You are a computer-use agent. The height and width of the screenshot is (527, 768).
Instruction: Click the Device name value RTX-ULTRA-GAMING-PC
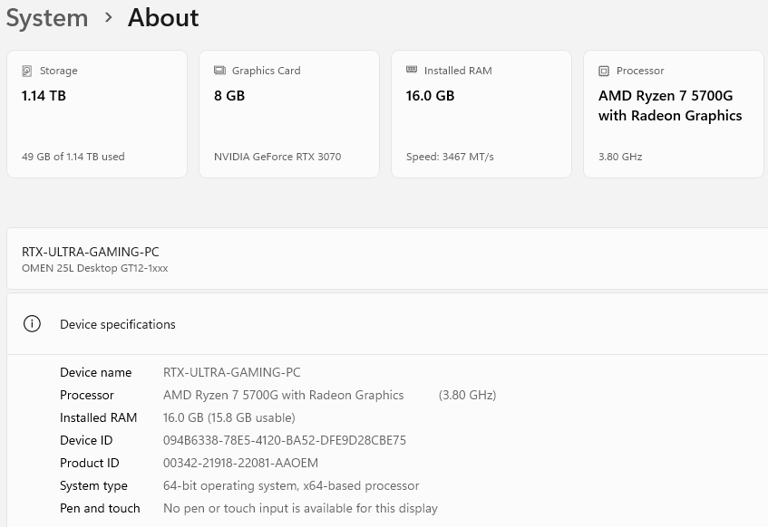232,372
